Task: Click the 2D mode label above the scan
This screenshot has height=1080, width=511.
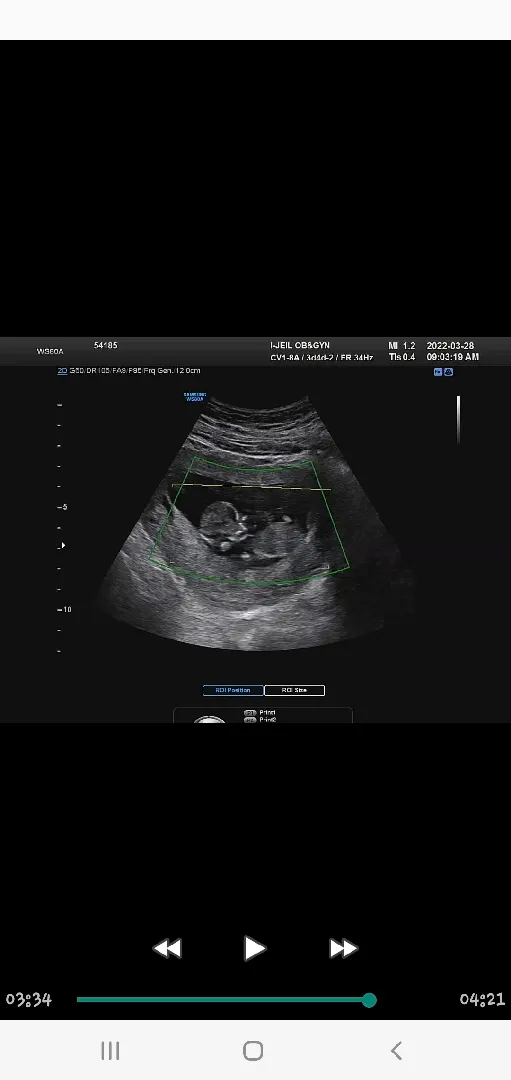Action: [x=62, y=371]
